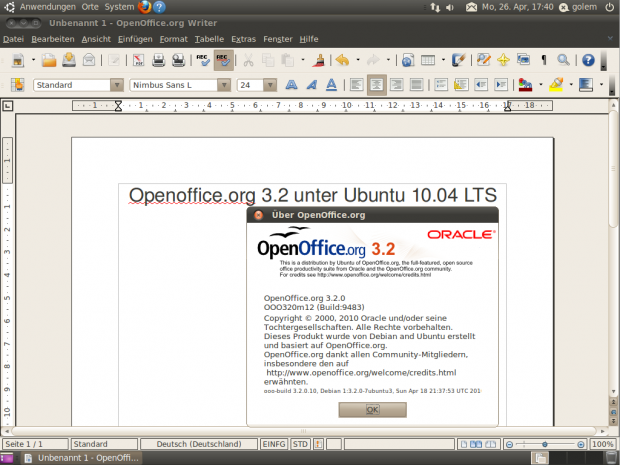Open the Anwendungen panel menu

(47, 7)
